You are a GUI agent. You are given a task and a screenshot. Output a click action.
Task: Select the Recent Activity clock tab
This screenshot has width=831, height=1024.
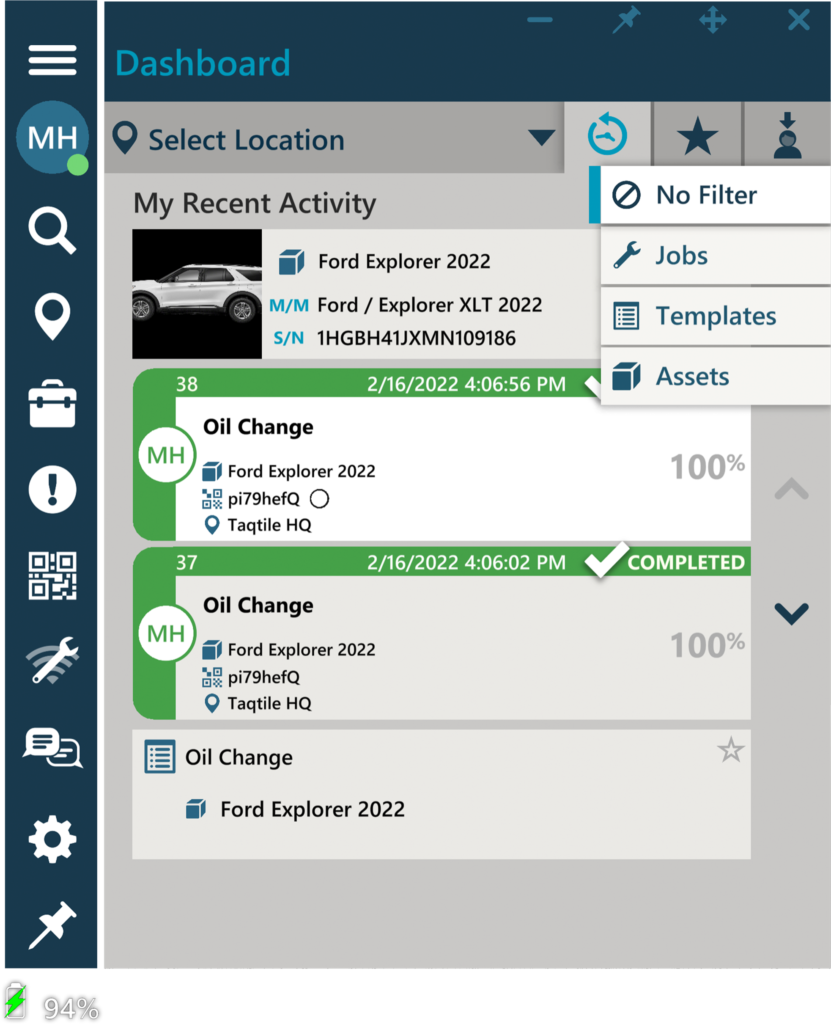pyautogui.click(x=608, y=134)
